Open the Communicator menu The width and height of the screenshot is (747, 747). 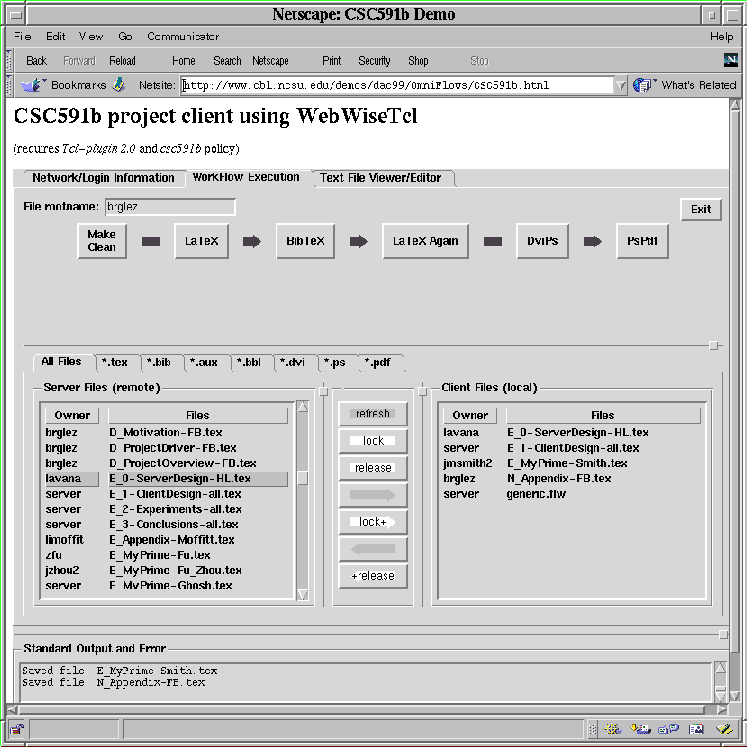(183, 36)
